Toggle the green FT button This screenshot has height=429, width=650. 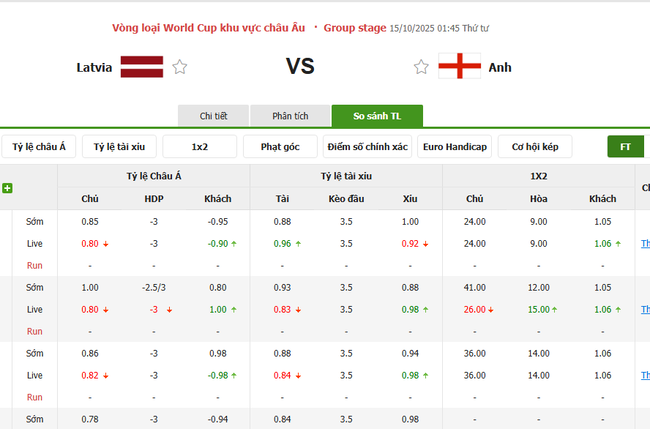(625, 147)
